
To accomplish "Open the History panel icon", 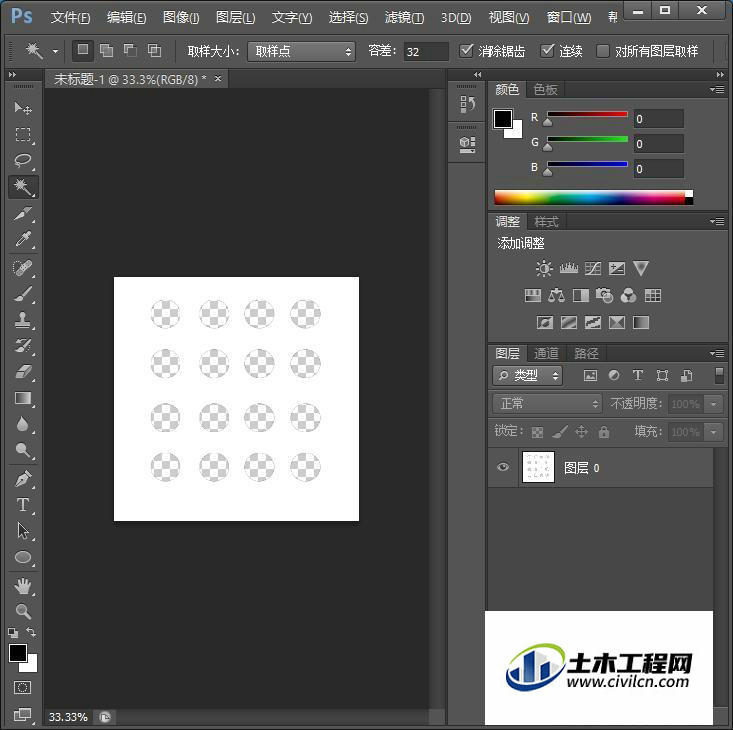I will [467, 104].
